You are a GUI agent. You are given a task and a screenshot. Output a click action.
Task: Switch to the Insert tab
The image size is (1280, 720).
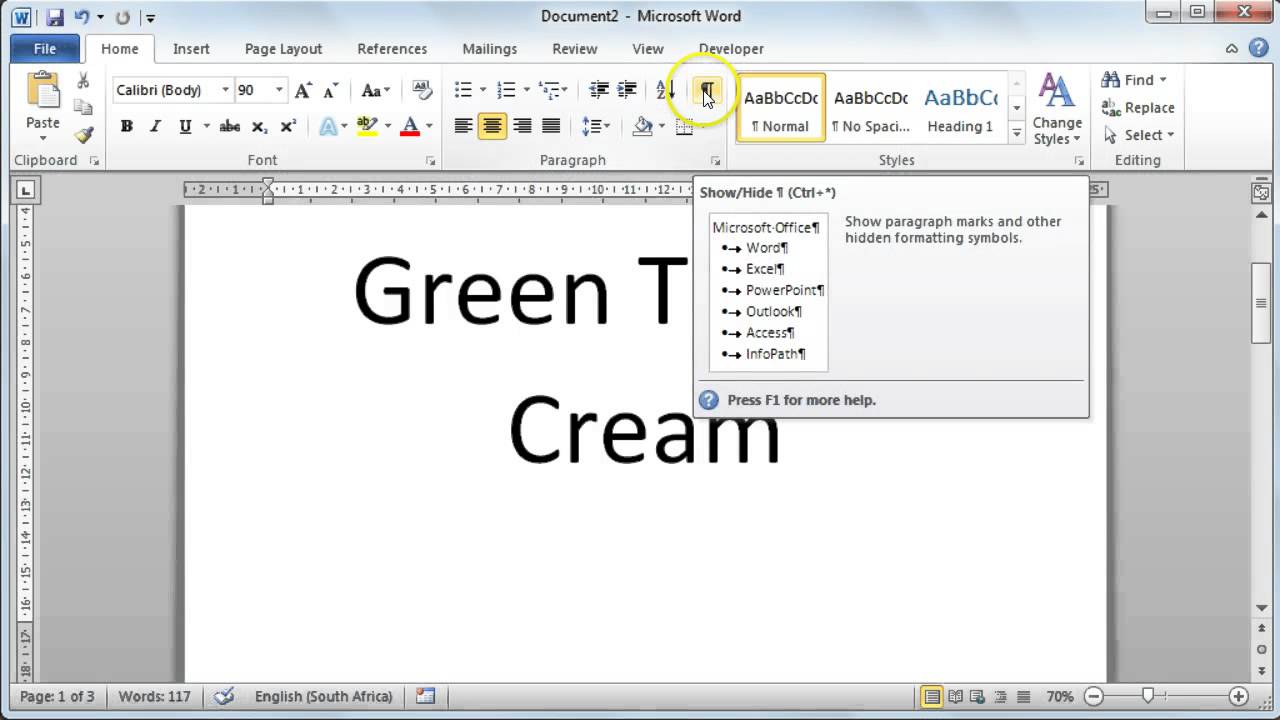(x=191, y=49)
